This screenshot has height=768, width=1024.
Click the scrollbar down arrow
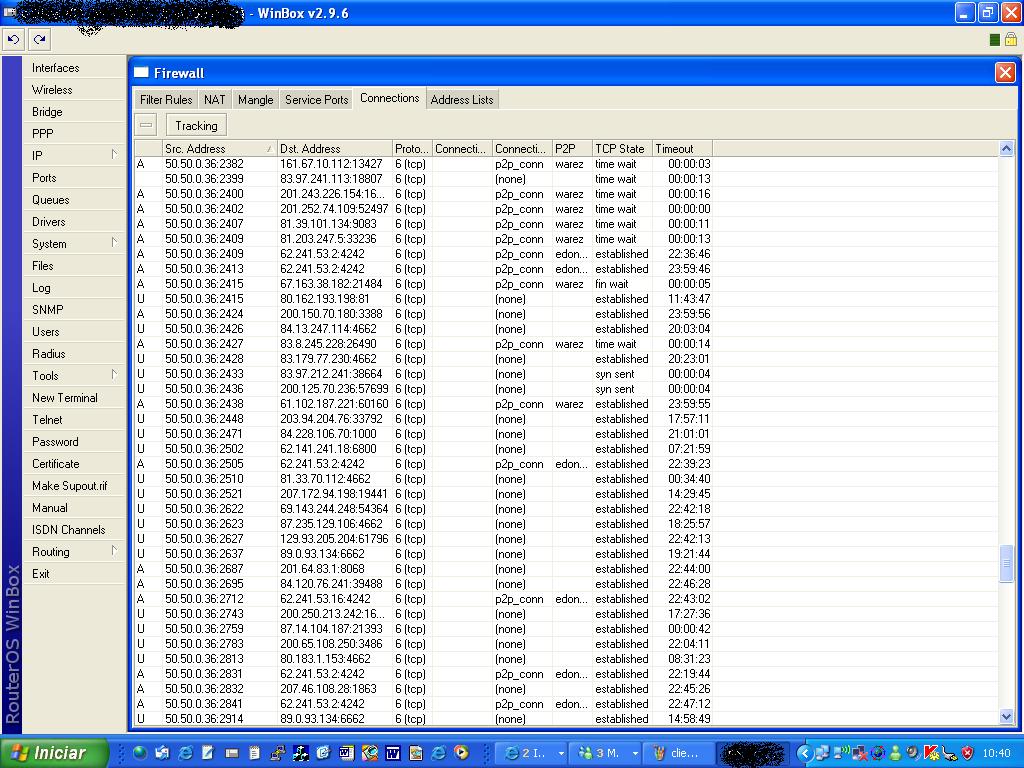point(1006,717)
